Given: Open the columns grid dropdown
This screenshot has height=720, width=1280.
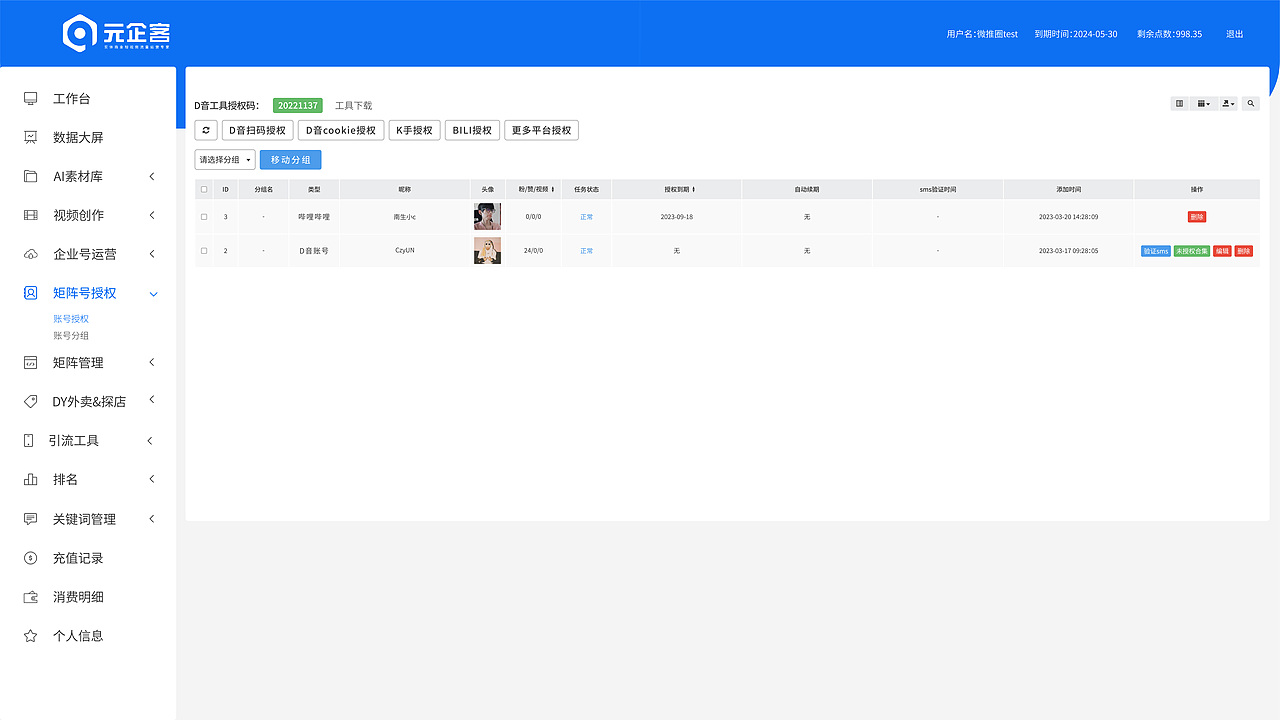Looking at the screenshot, I should tap(1203, 103).
